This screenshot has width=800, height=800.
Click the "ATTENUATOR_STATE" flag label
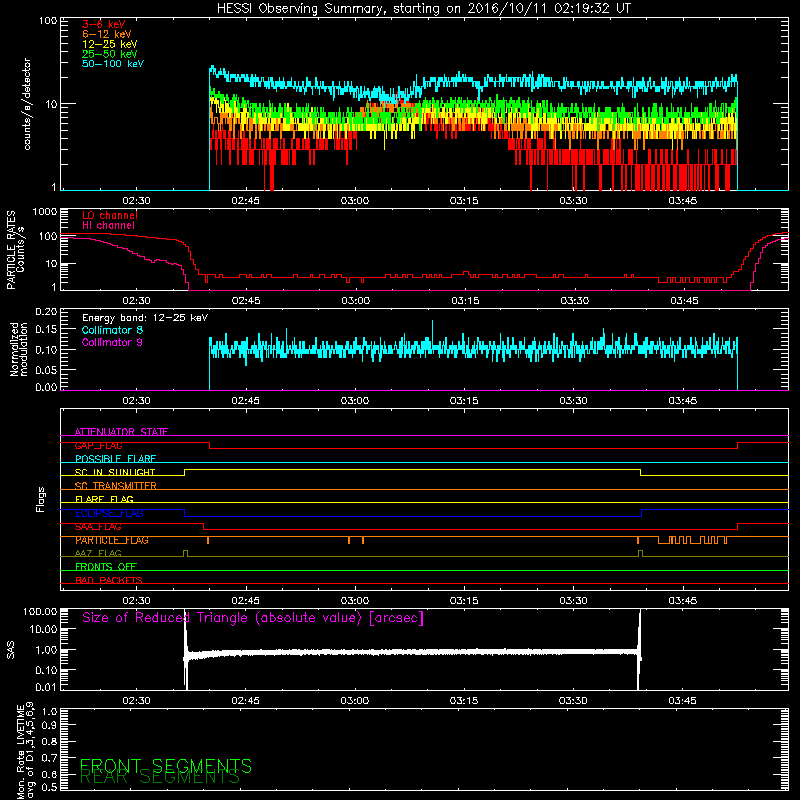pos(121,432)
